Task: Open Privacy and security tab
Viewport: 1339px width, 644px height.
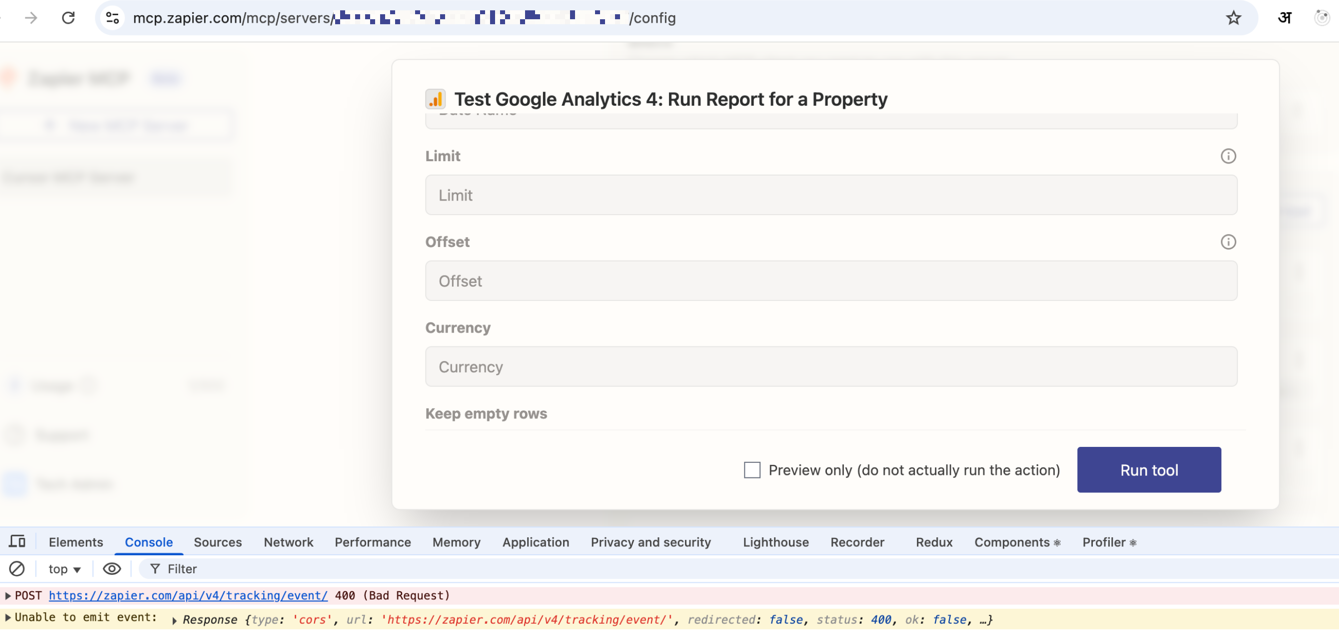Action: coord(651,542)
